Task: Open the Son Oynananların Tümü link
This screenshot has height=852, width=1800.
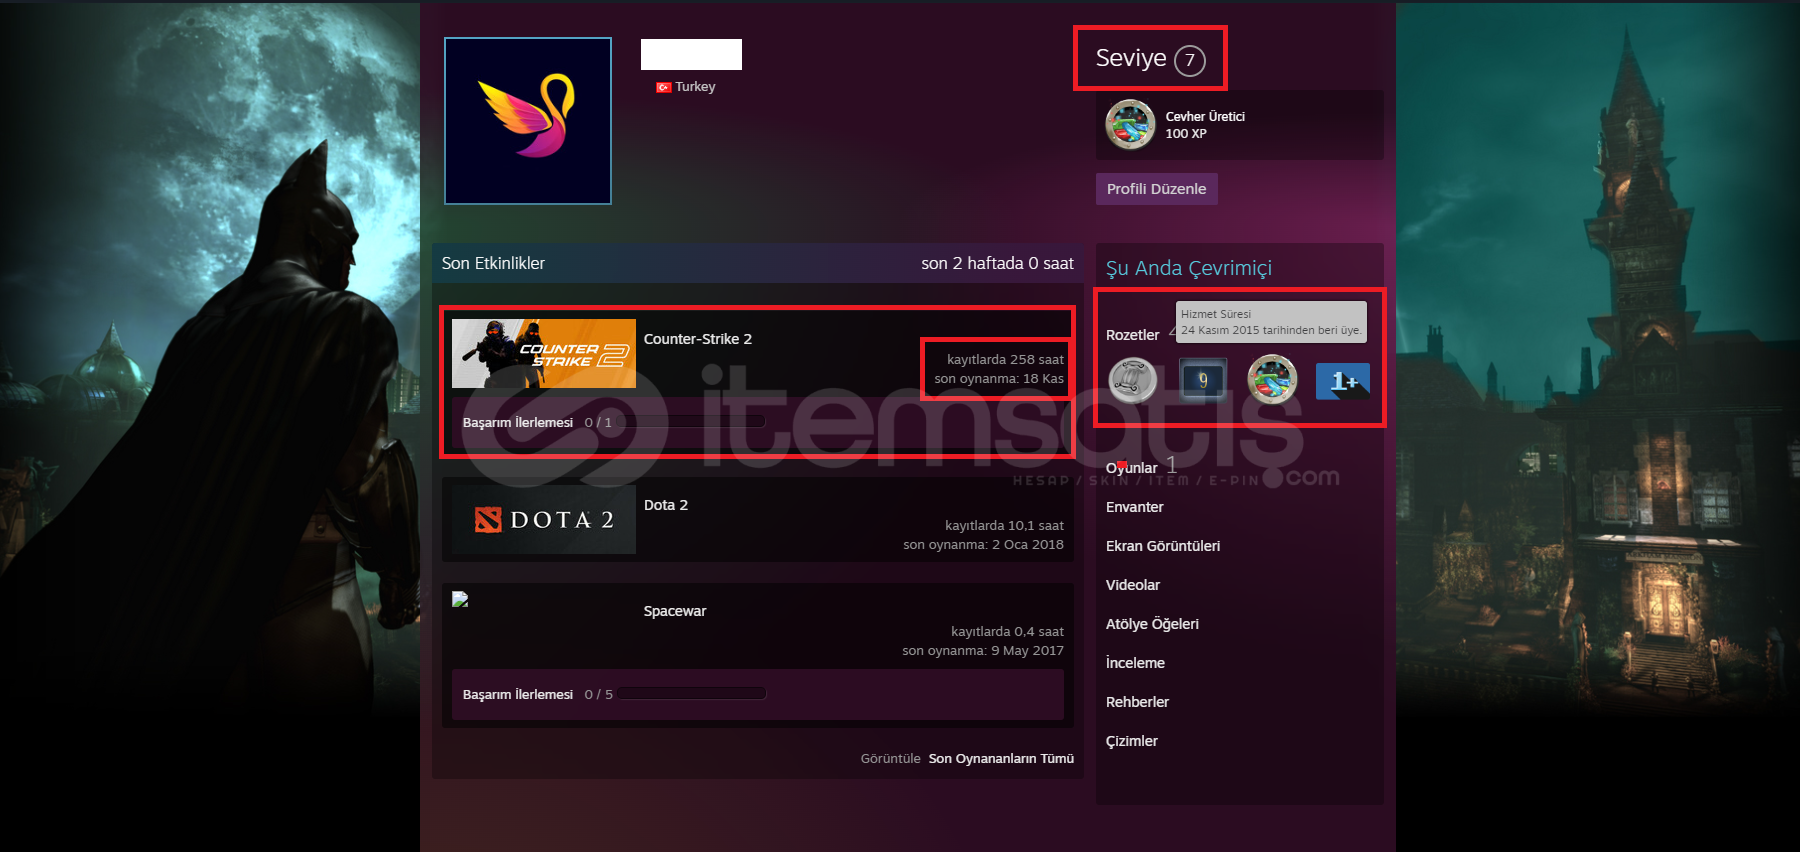Action: pos(1001,759)
